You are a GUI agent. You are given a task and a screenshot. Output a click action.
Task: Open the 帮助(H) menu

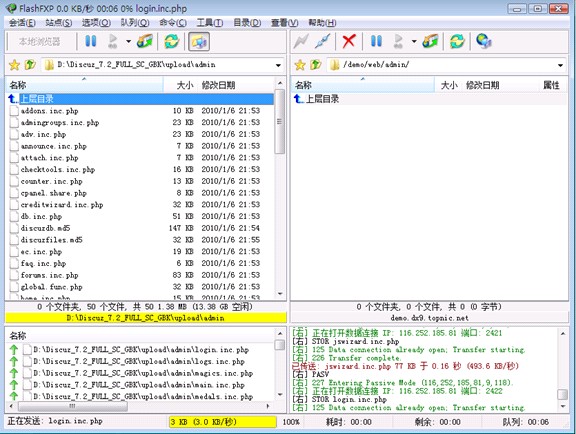click(322, 23)
